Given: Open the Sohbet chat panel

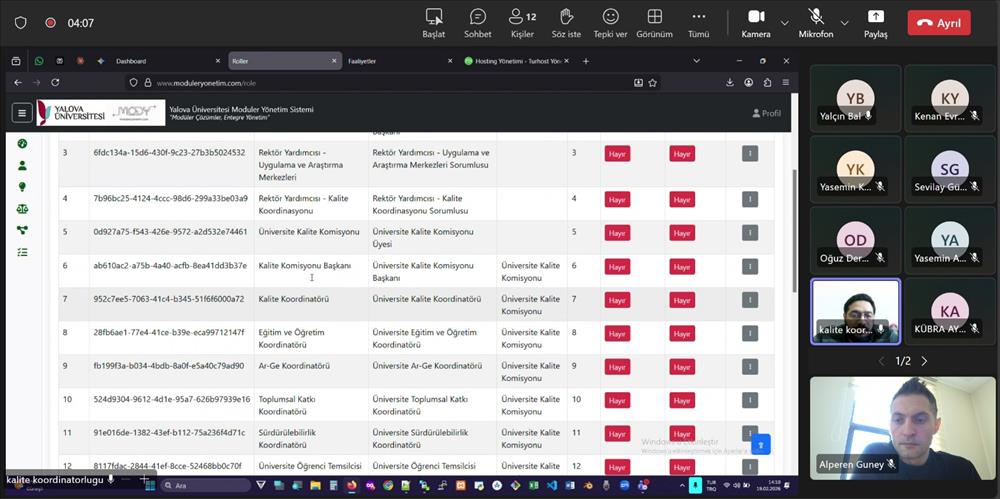Looking at the screenshot, I should tap(477, 22).
